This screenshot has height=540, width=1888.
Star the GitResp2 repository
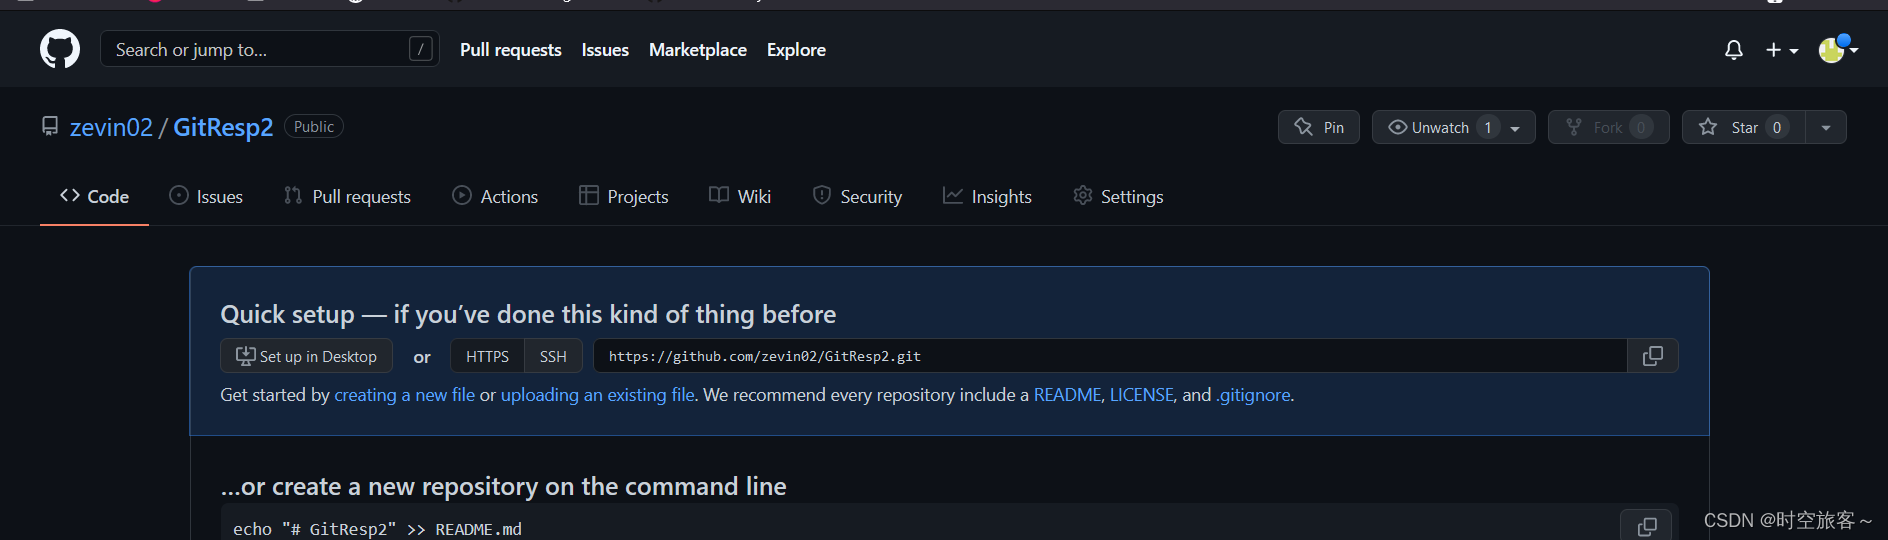coord(1743,127)
